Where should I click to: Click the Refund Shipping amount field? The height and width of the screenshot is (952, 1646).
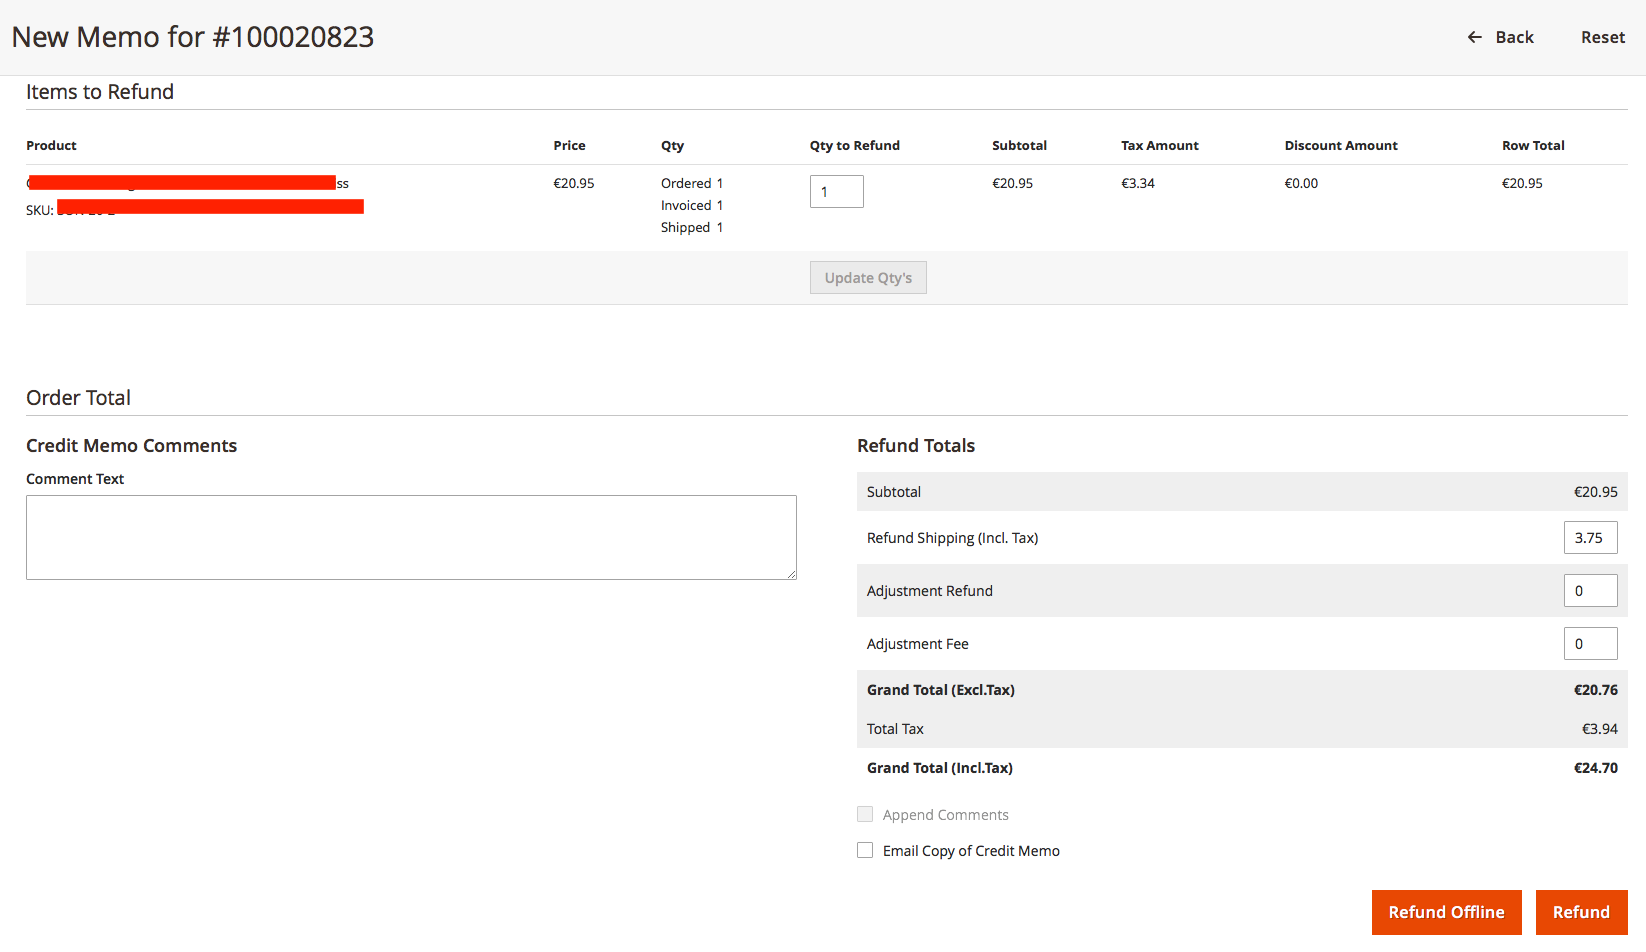[1590, 537]
